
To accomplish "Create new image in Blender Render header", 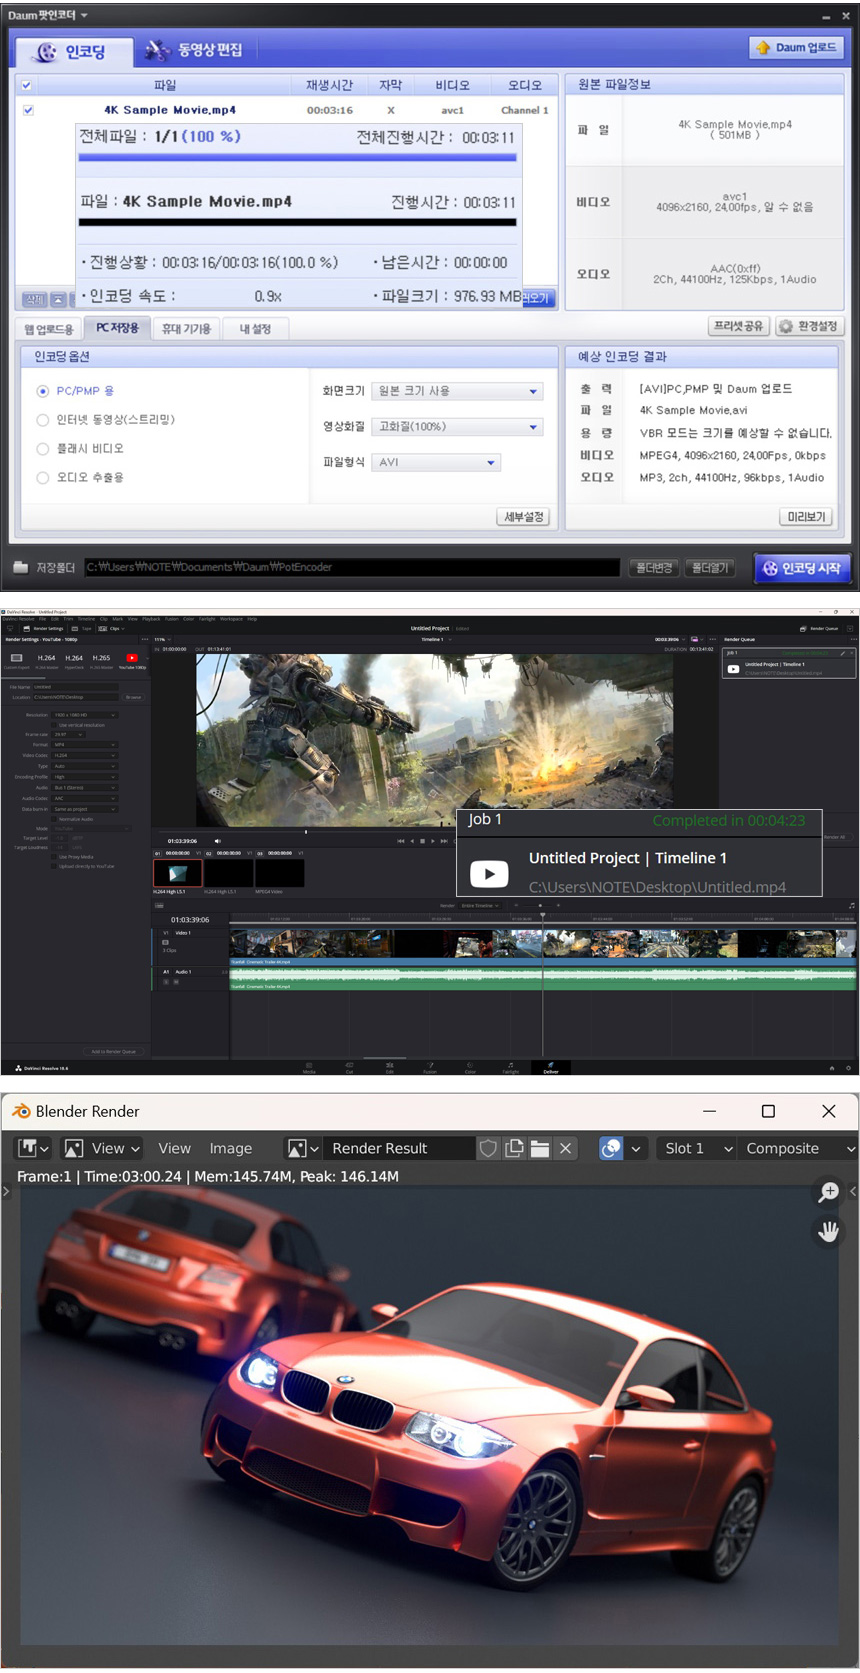I will [514, 1148].
